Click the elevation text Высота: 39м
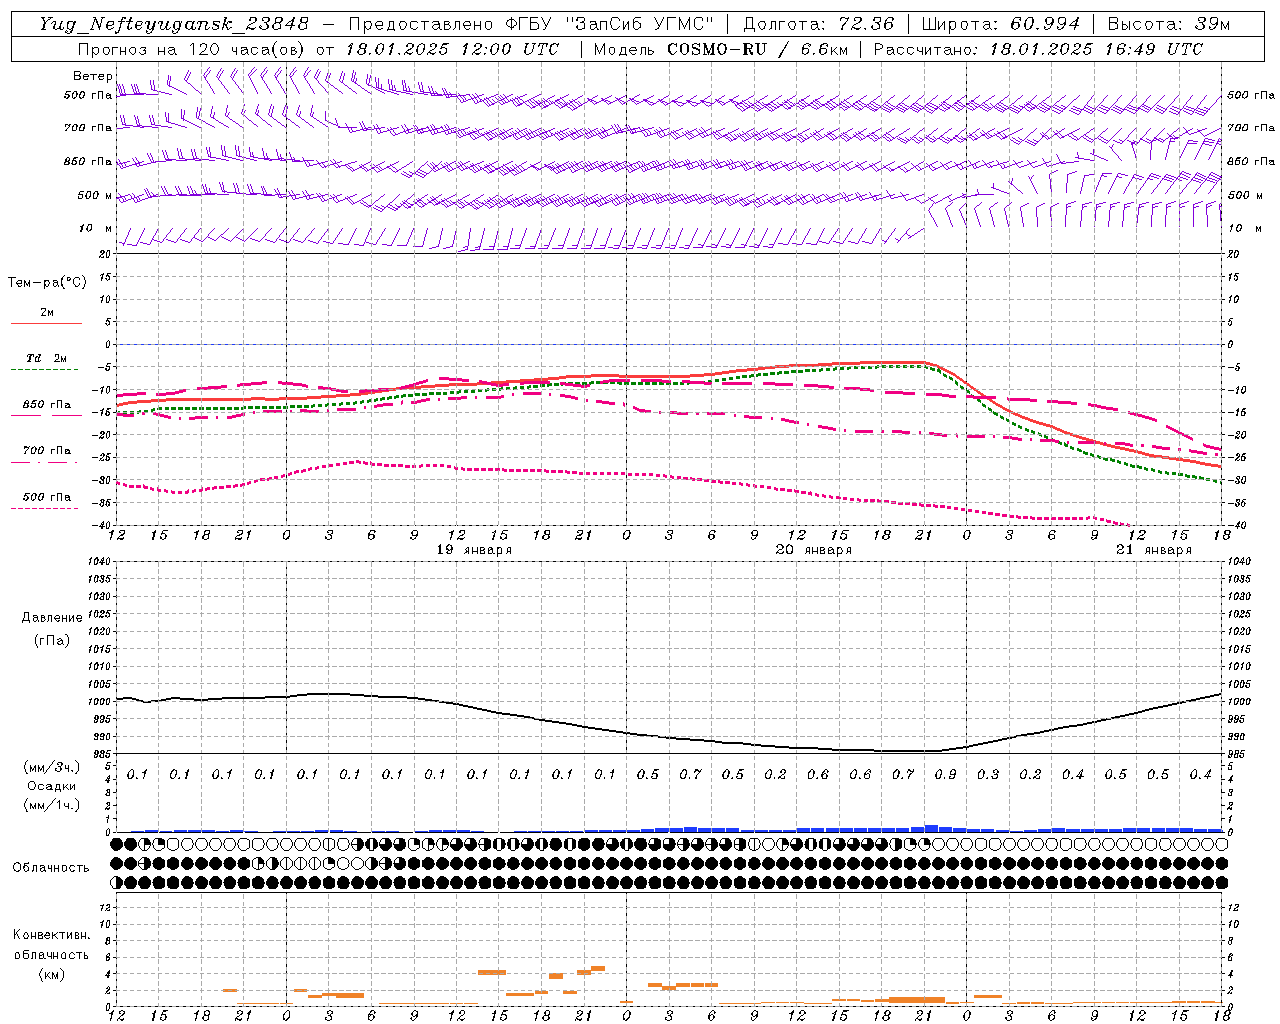Image resolution: width=1280 pixels, height=1024 pixels. click(x=1169, y=24)
